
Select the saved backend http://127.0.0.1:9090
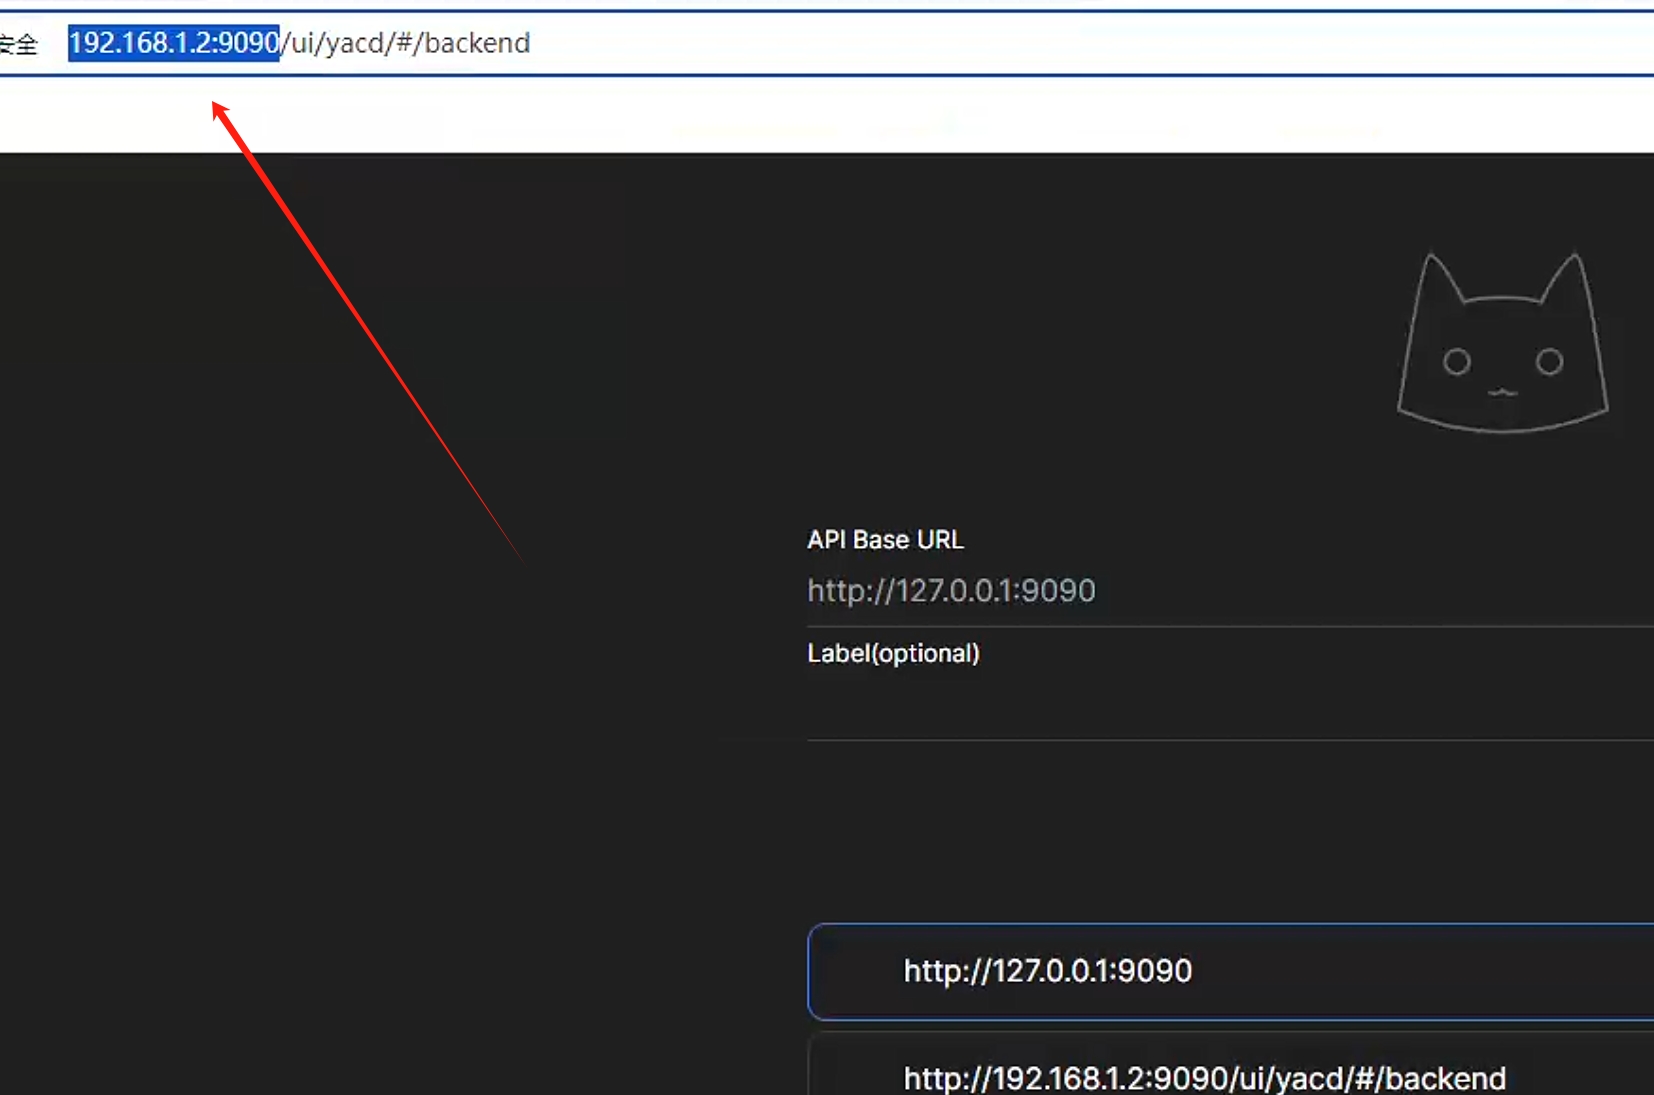tap(1047, 971)
